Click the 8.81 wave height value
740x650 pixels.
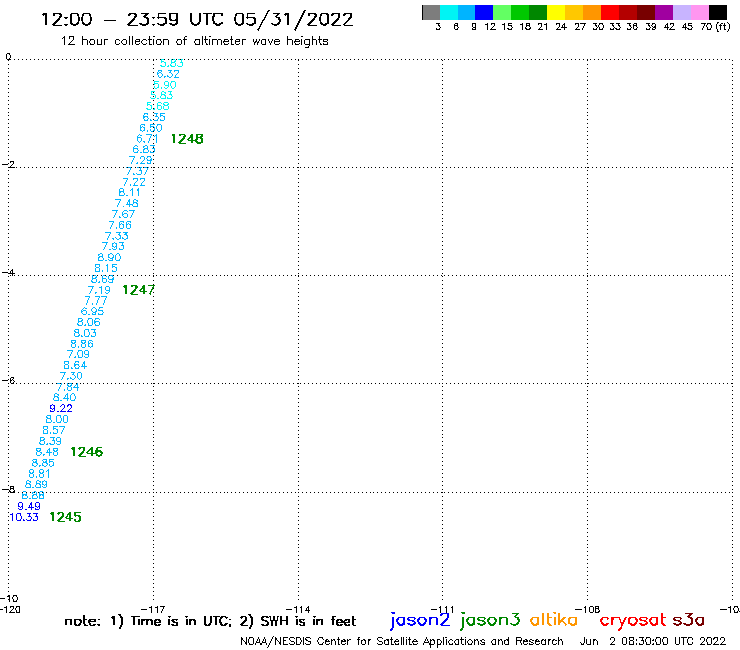tap(39, 473)
